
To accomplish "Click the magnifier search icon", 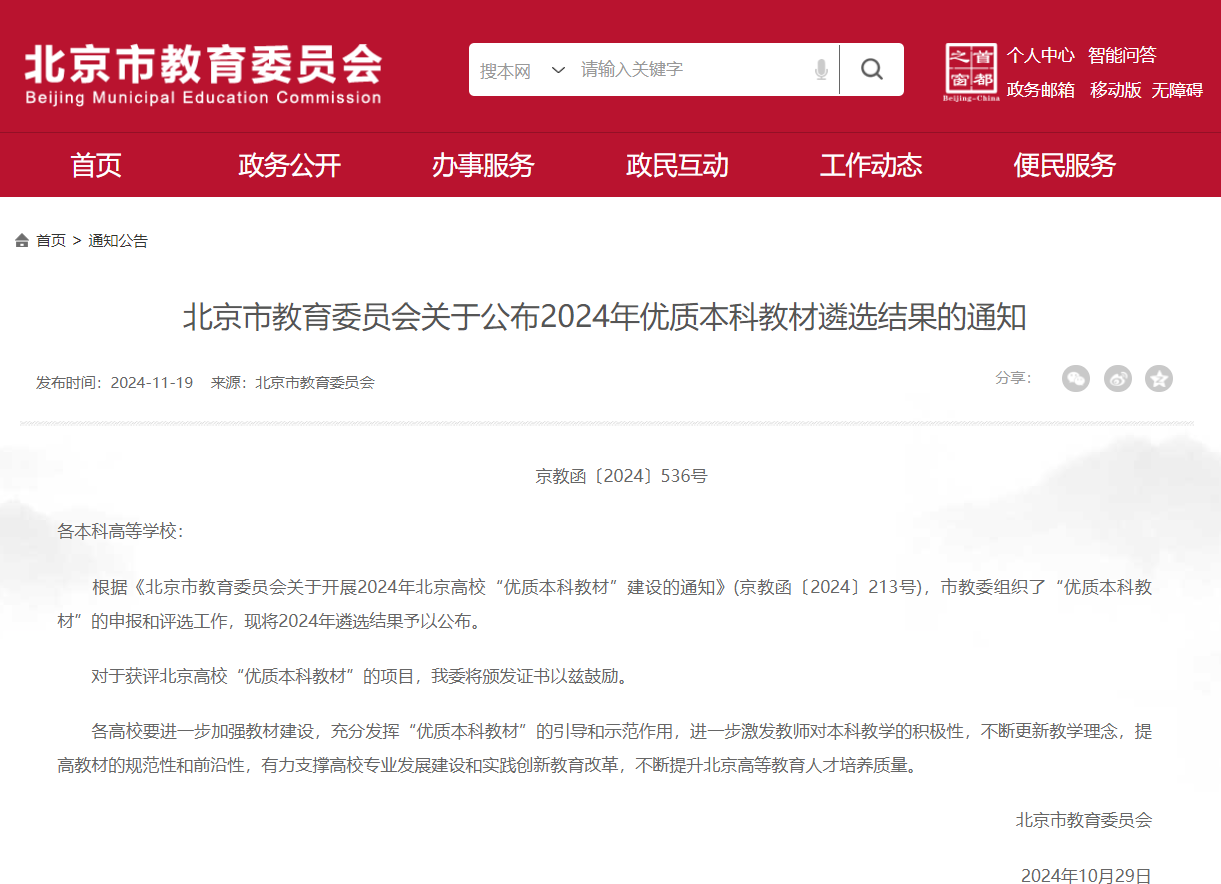I will pyautogui.click(x=871, y=69).
